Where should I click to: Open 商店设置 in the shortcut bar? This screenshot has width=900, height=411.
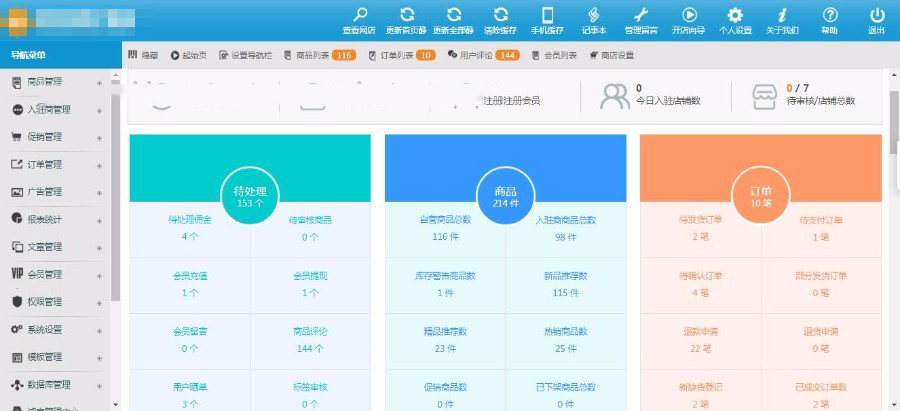pos(611,56)
